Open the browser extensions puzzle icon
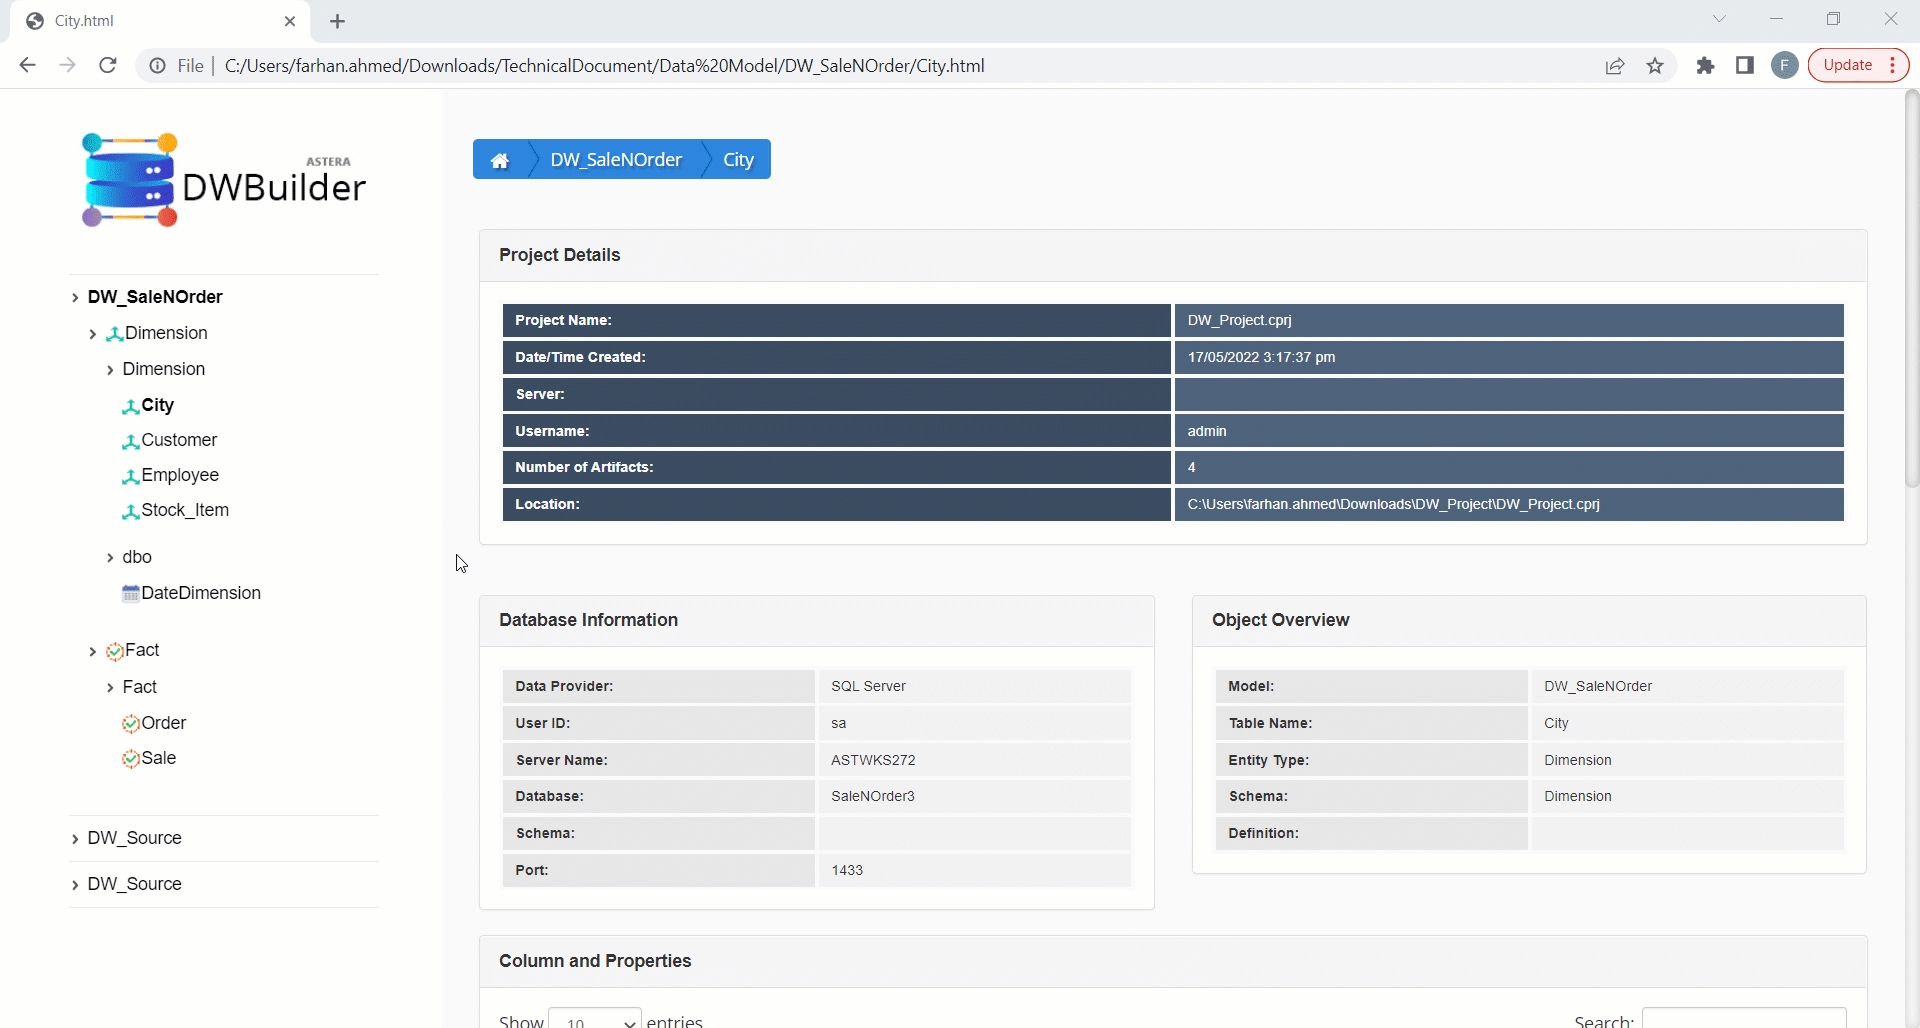Viewport: 1920px width, 1028px height. (x=1705, y=66)
